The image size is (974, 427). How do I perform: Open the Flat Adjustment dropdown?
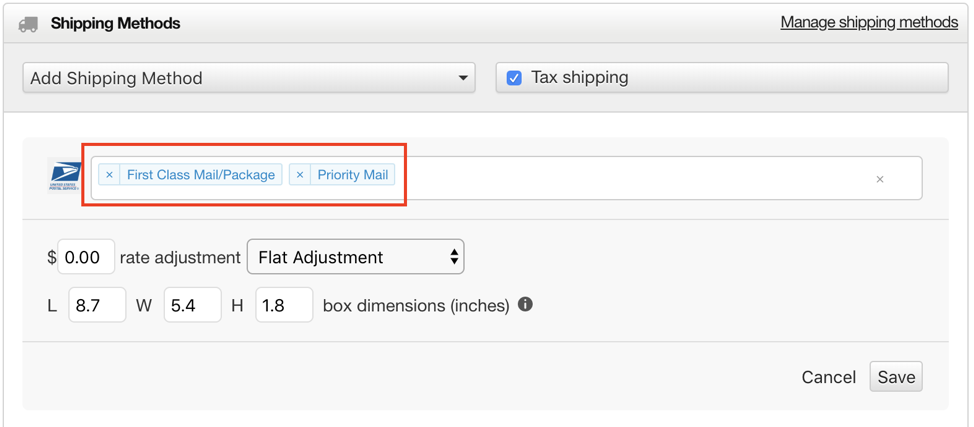tap(355, 257)
